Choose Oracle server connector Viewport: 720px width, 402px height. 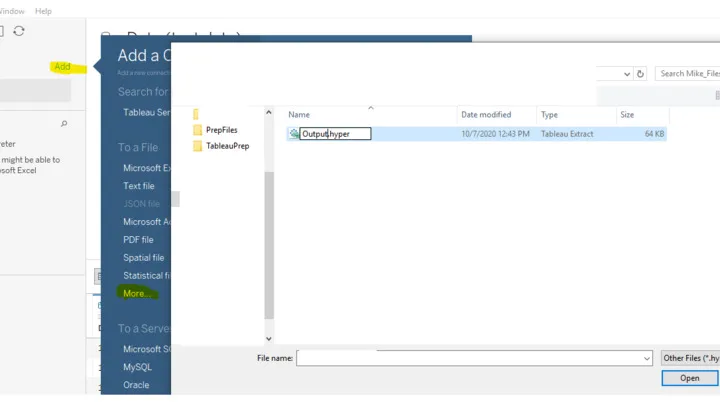[136, 385]
